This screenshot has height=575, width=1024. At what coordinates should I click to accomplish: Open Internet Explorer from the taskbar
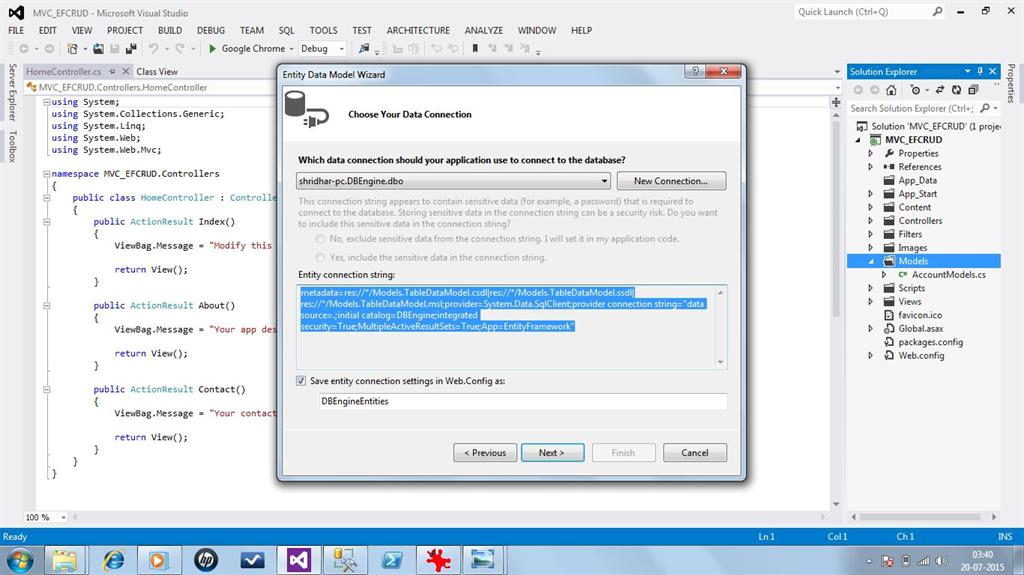click(x=114, y=560)
